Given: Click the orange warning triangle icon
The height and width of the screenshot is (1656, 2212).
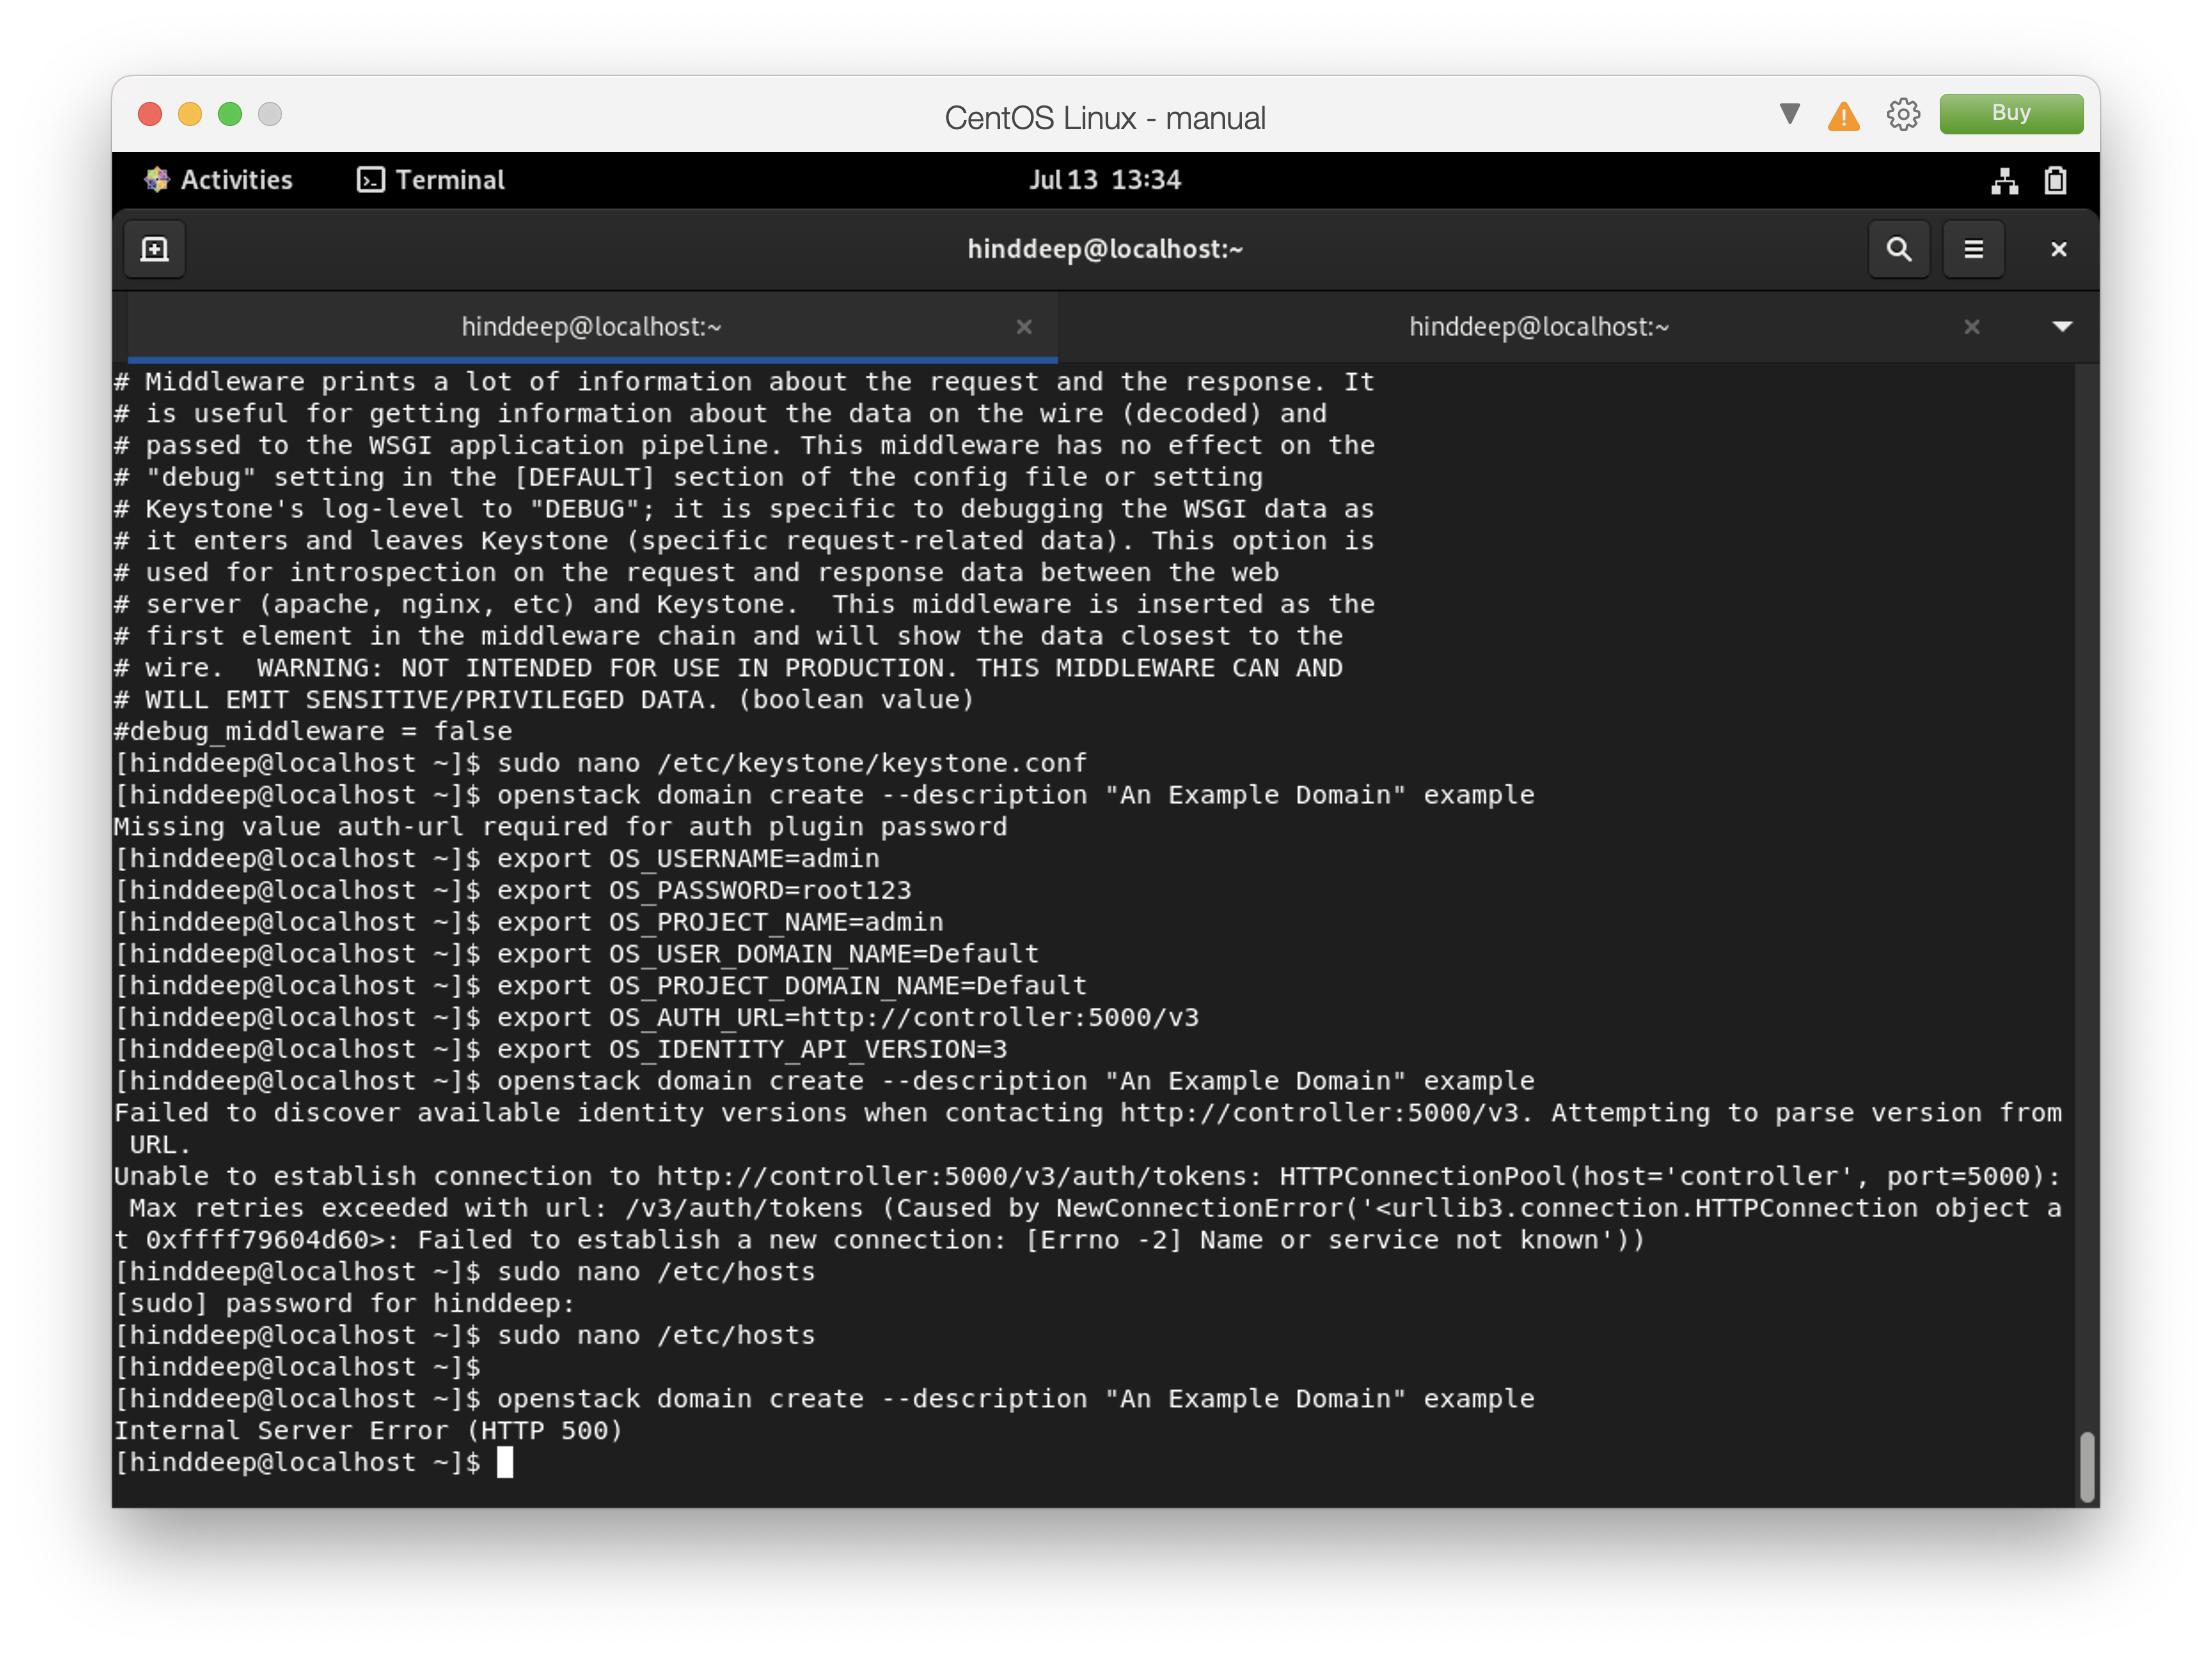Looking at the screenshot, I should pos(1843,116).
